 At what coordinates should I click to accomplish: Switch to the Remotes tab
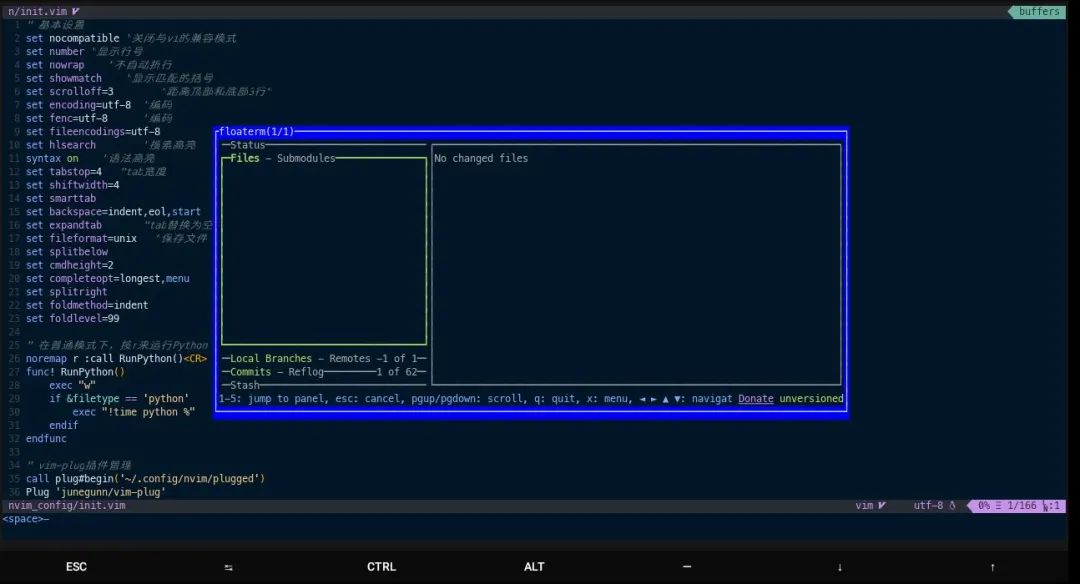349,359
